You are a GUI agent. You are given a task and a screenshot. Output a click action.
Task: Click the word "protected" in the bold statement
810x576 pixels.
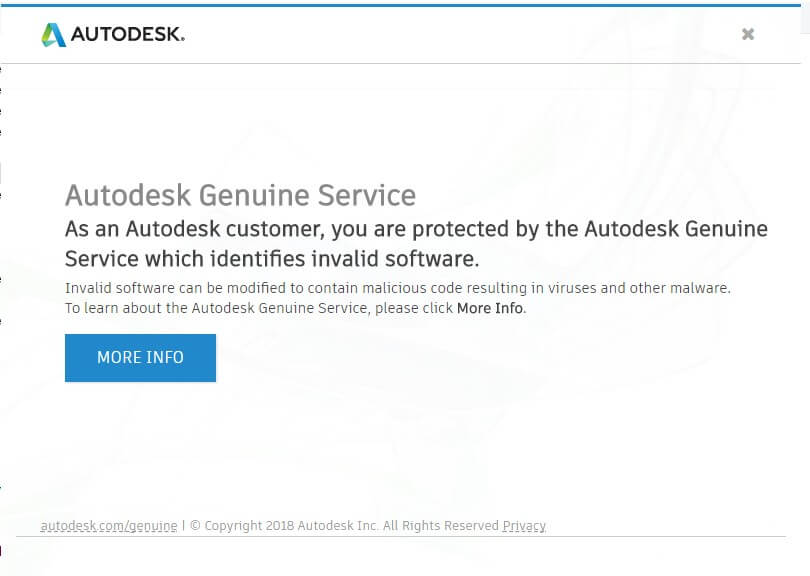point(459,229)
